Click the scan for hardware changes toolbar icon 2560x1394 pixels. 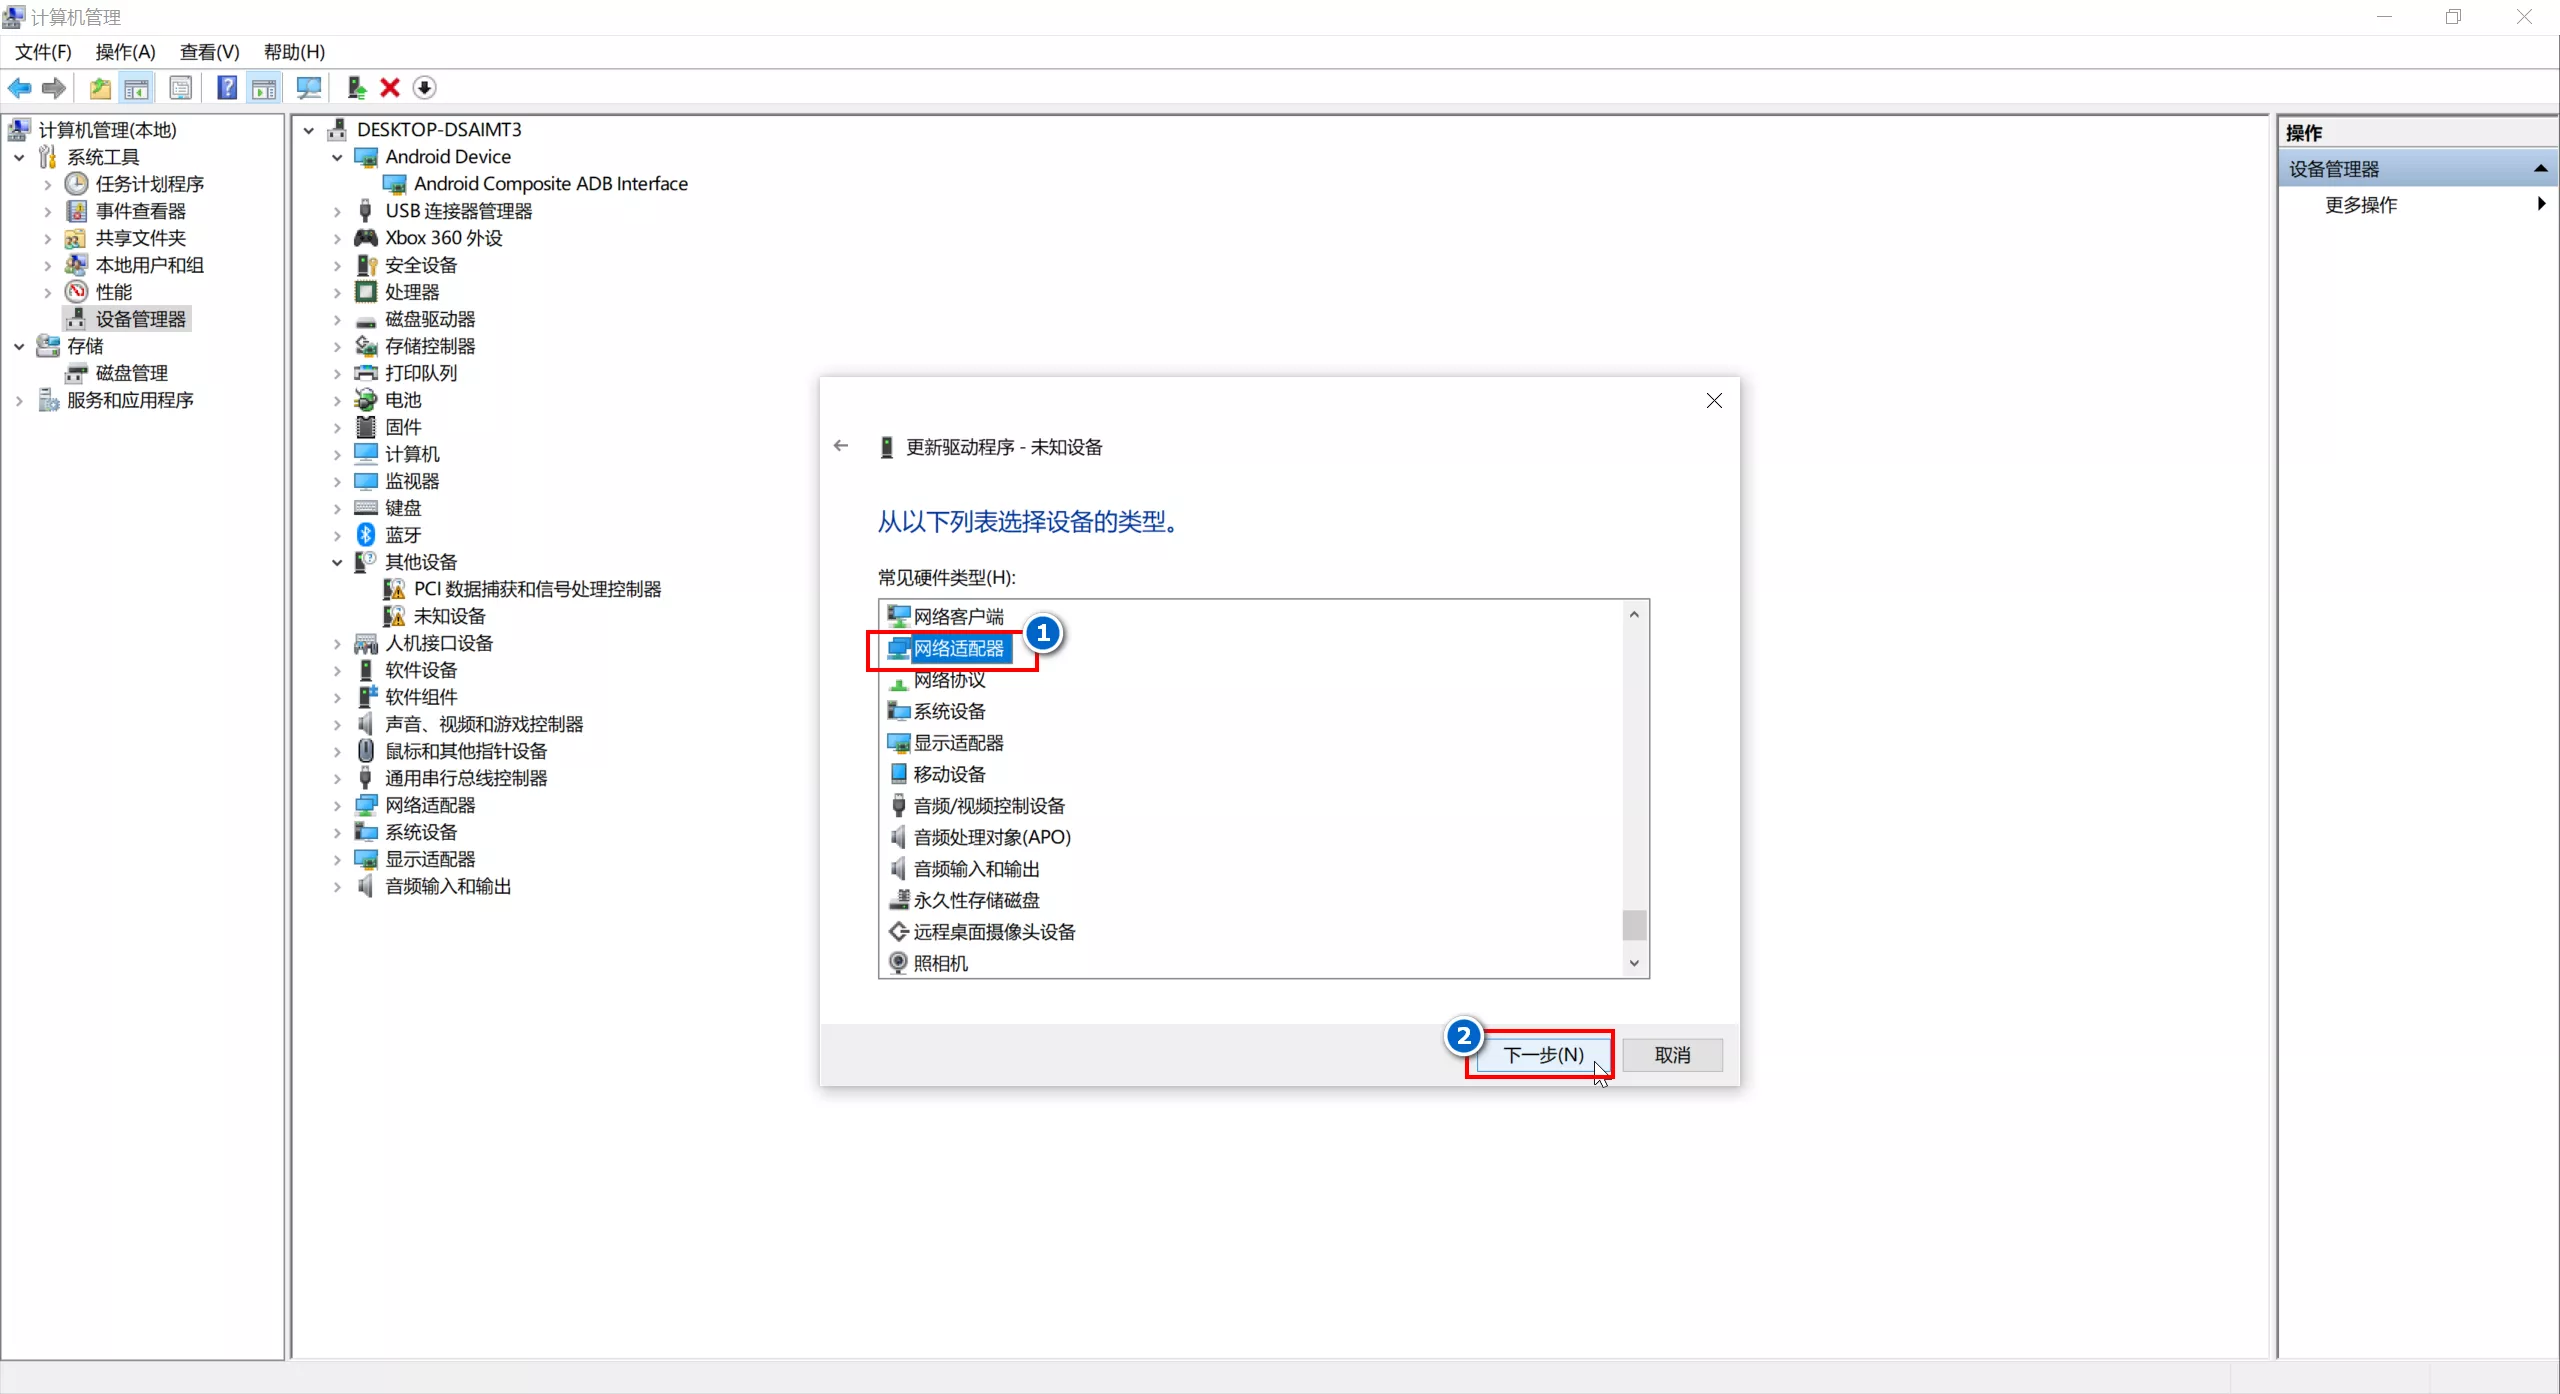(x=309, y=88)
